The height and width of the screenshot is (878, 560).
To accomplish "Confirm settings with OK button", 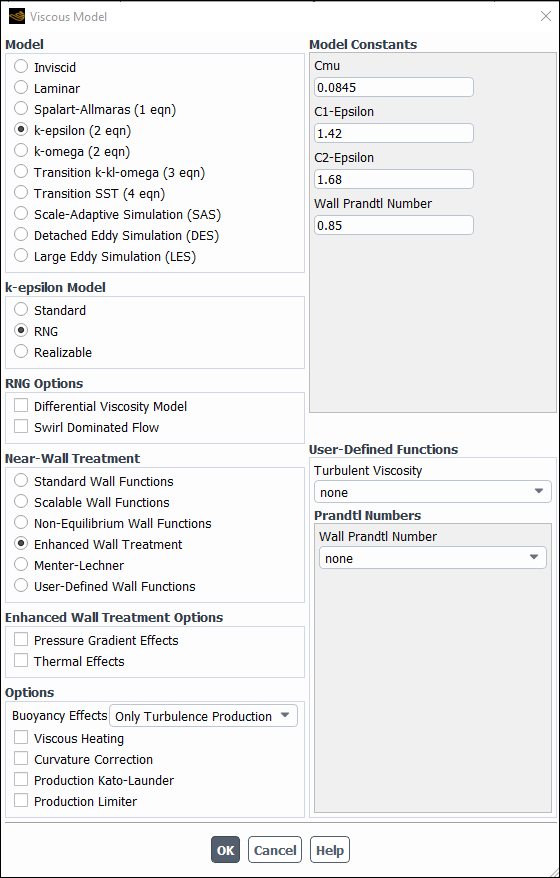I will 225,850.
